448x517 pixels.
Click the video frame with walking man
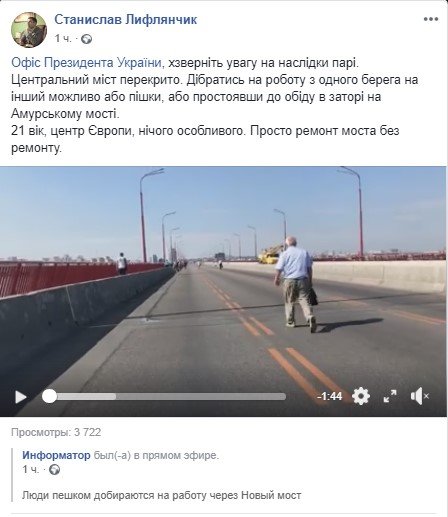point(223,277)
